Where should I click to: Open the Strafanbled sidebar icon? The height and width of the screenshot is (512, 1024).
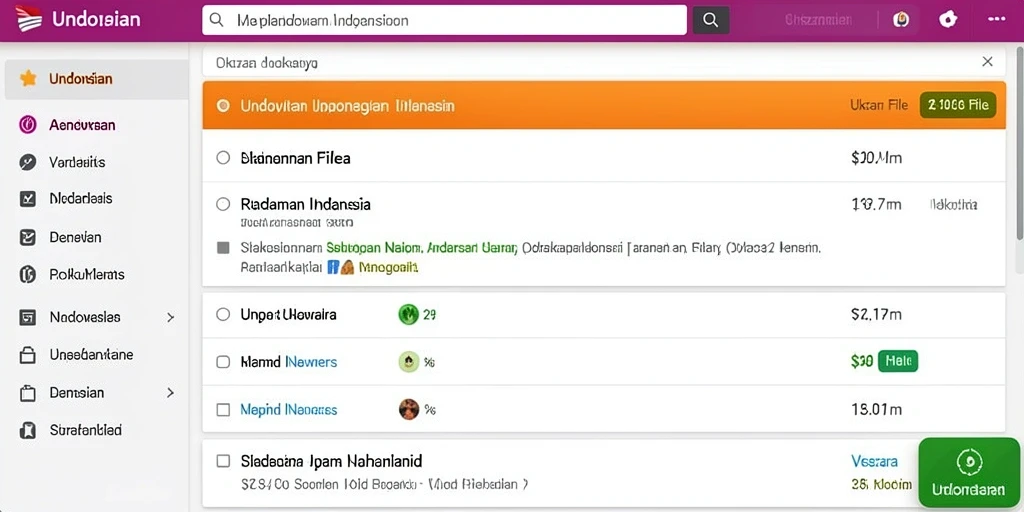(x=27, y=430)
